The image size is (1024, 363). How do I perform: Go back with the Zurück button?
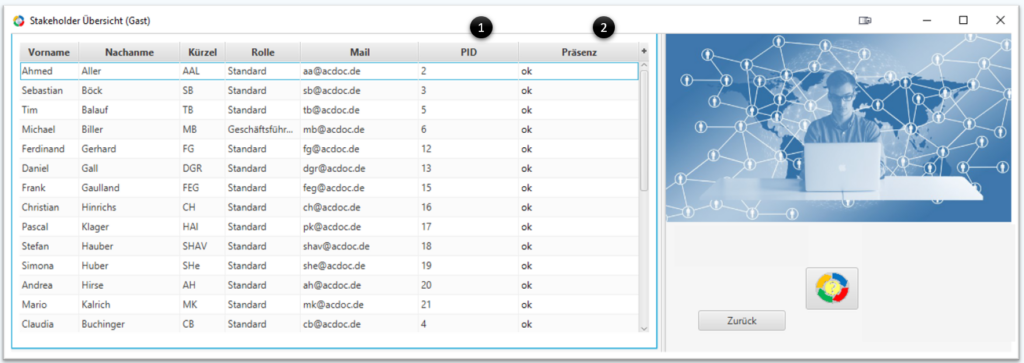point(742,321)
